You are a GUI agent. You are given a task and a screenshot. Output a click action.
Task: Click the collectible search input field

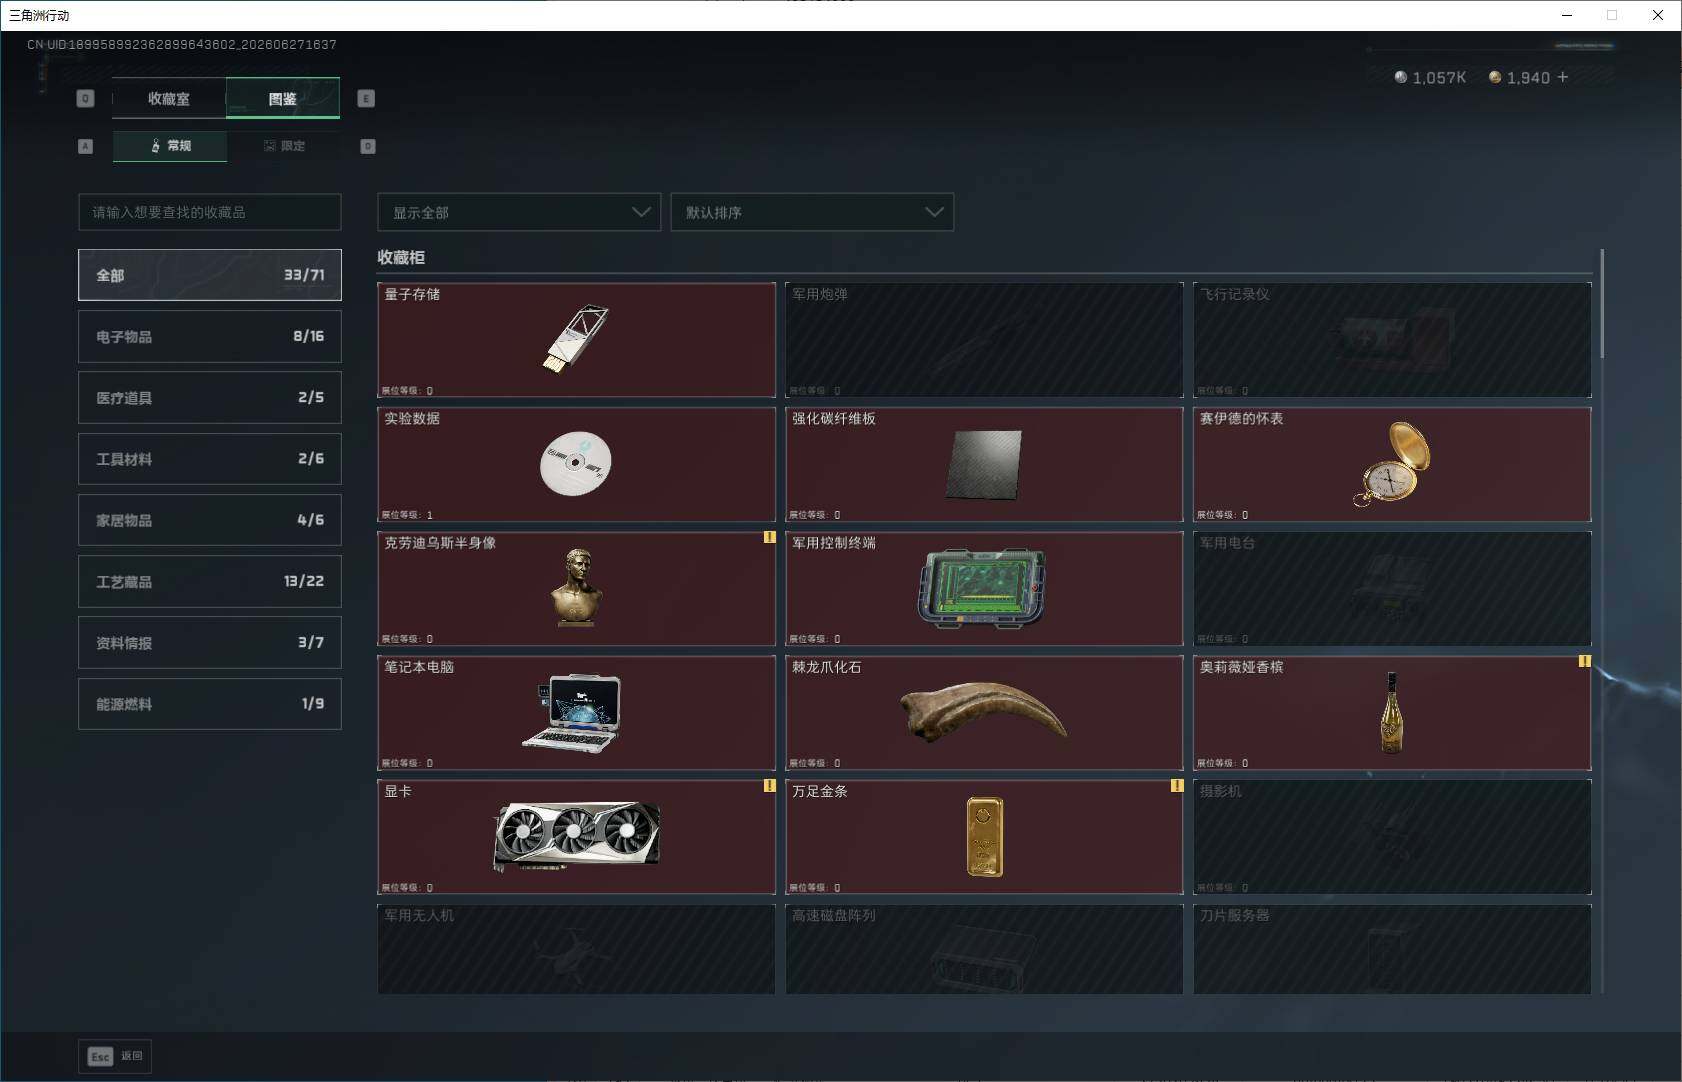click(210, 212)
